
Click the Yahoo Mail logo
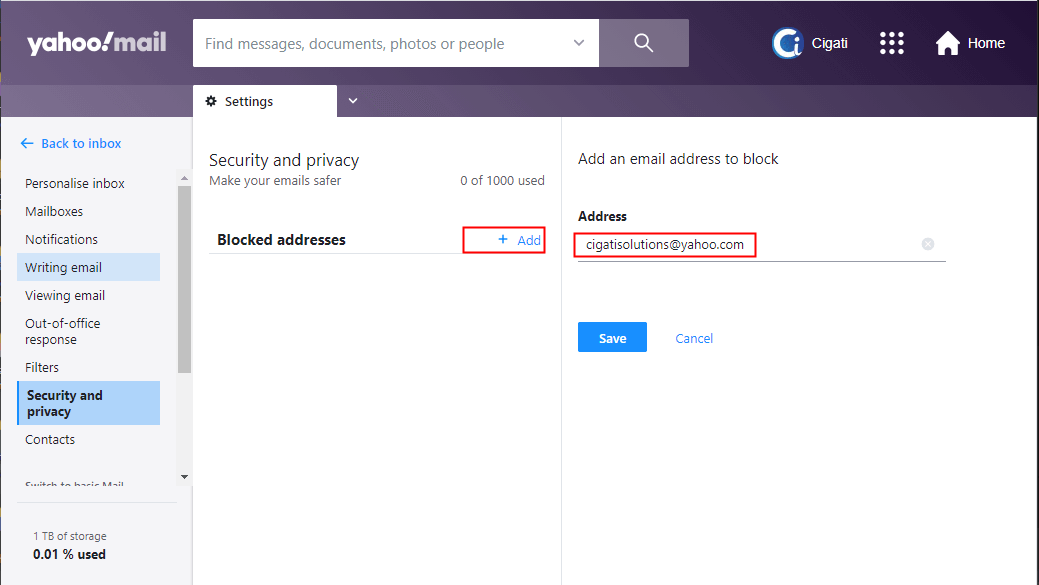pyautogui.click(x=96, y=43)
